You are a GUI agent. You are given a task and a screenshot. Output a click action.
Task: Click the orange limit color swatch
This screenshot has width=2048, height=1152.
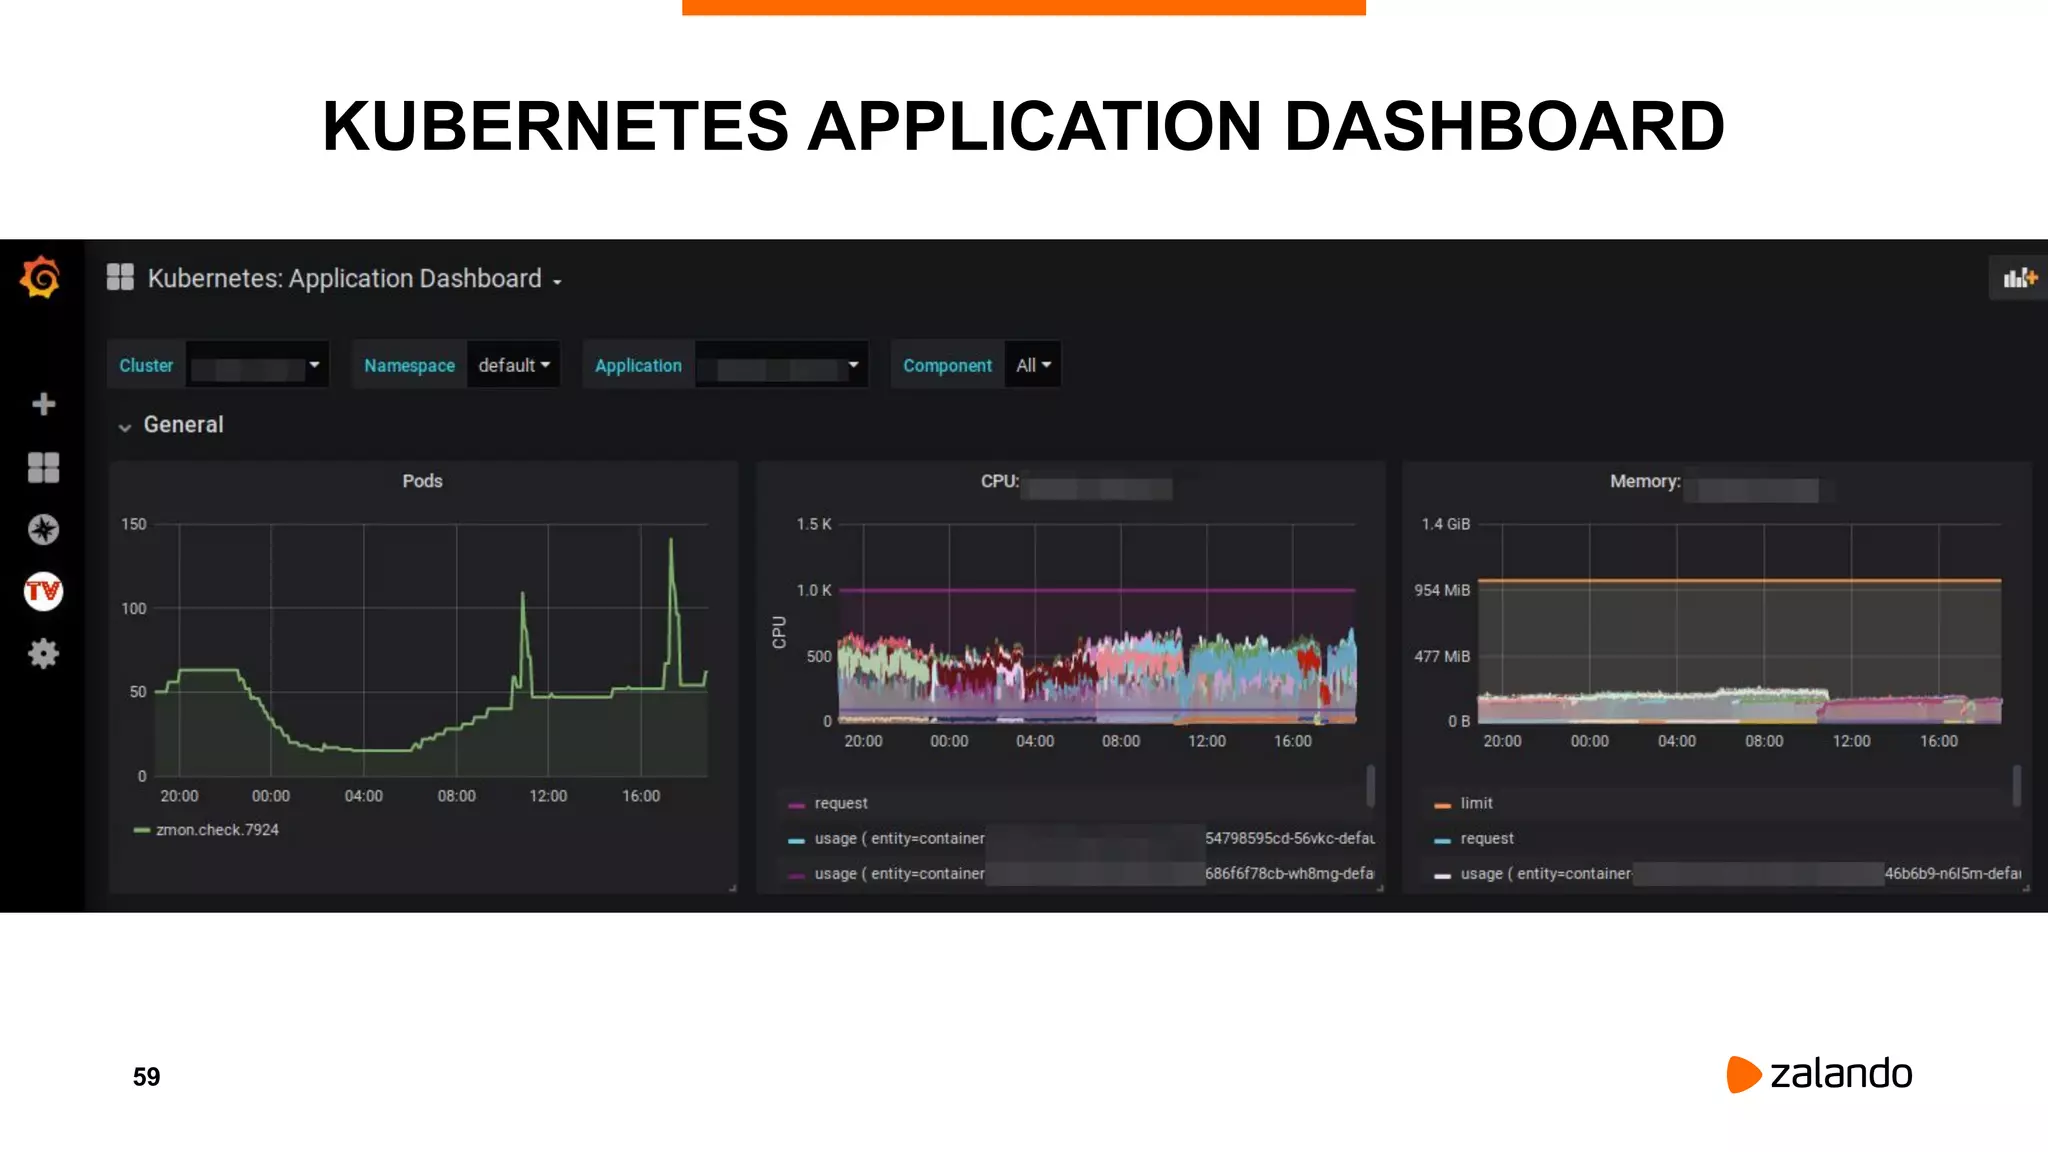click(x=1442, y=805)
